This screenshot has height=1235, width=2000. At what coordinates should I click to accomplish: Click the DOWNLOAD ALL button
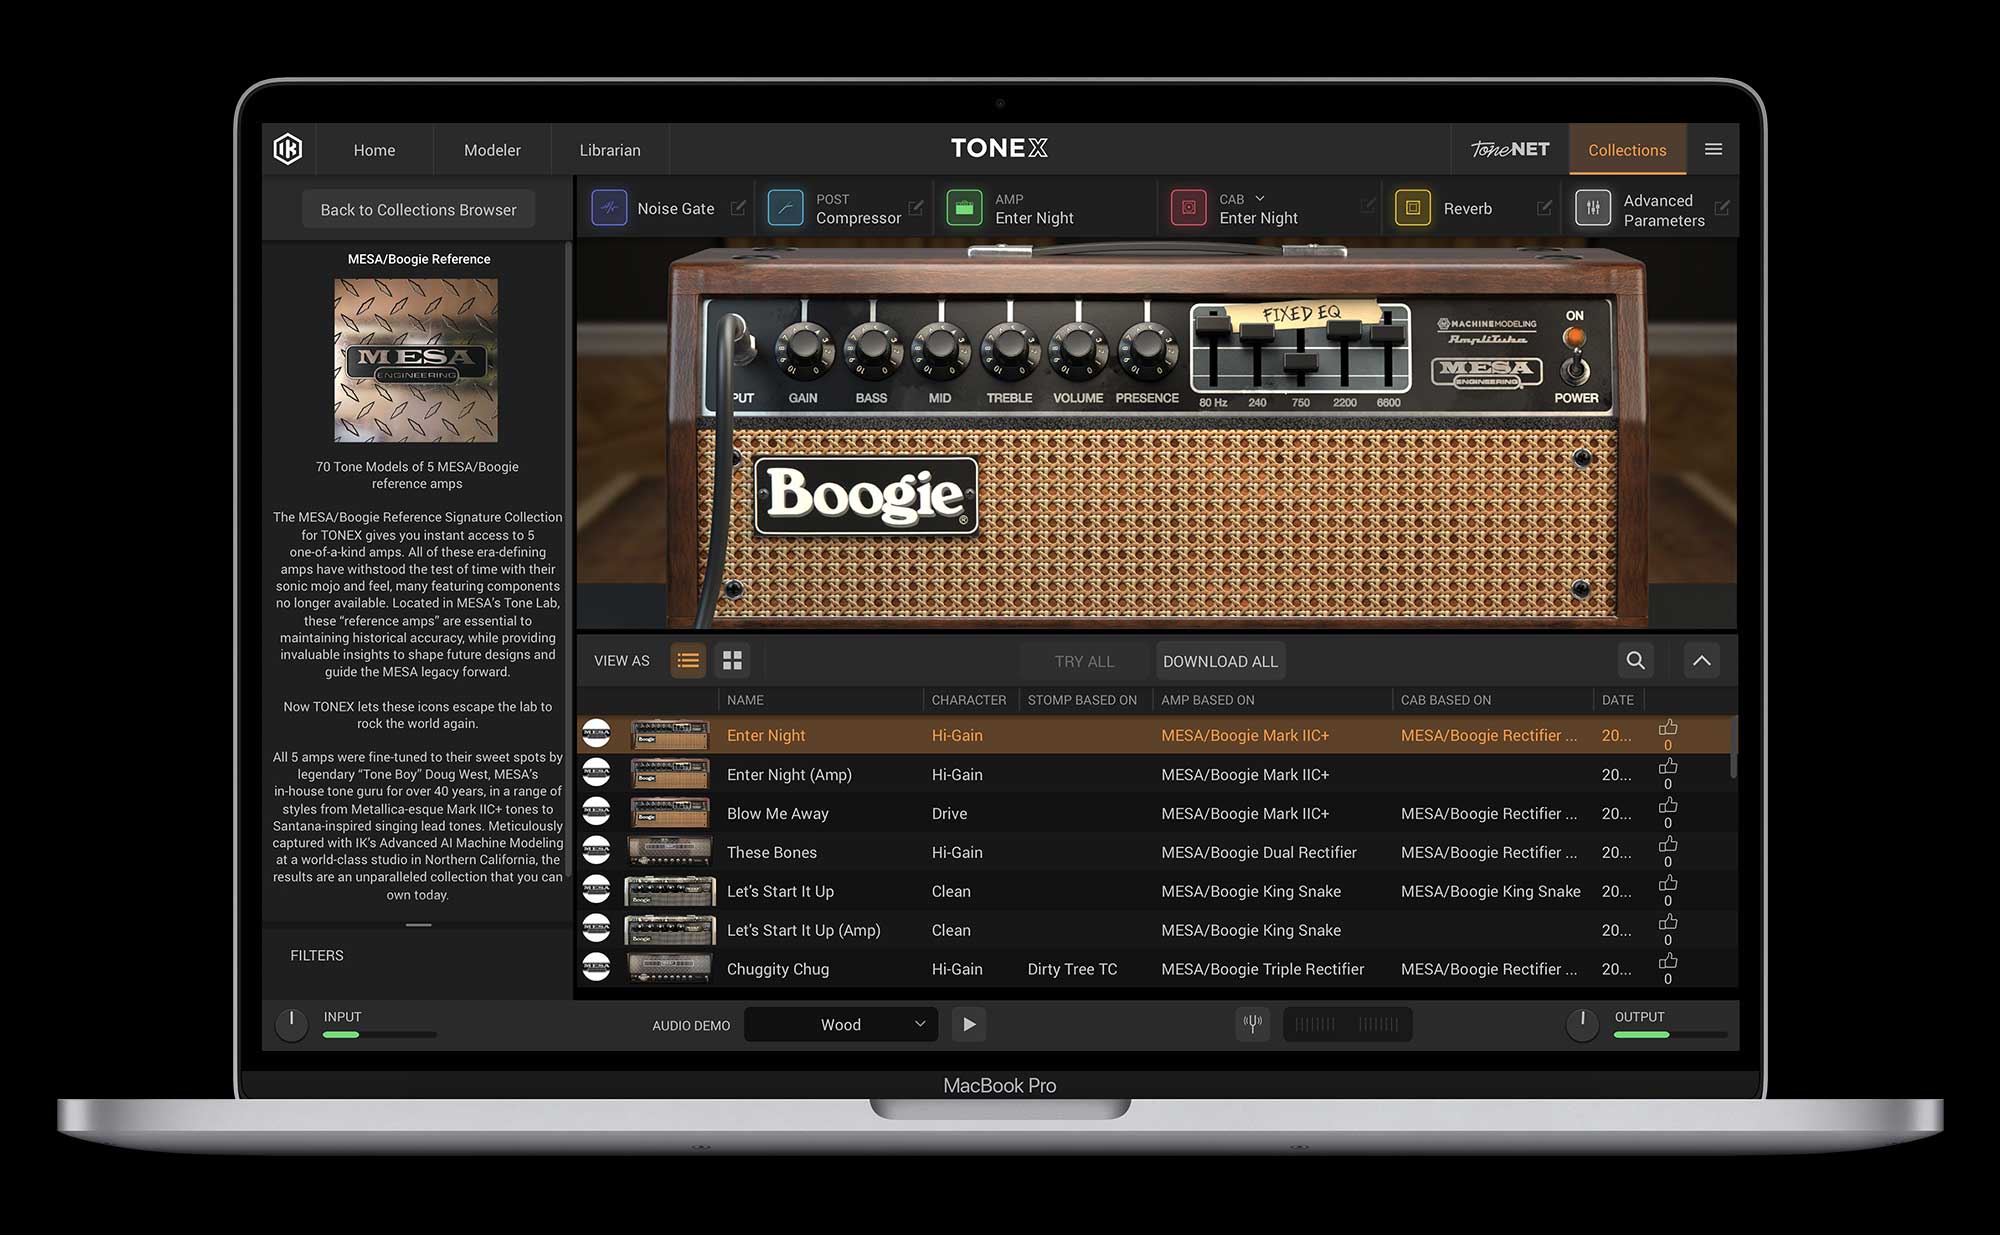tap(1220, 661)
